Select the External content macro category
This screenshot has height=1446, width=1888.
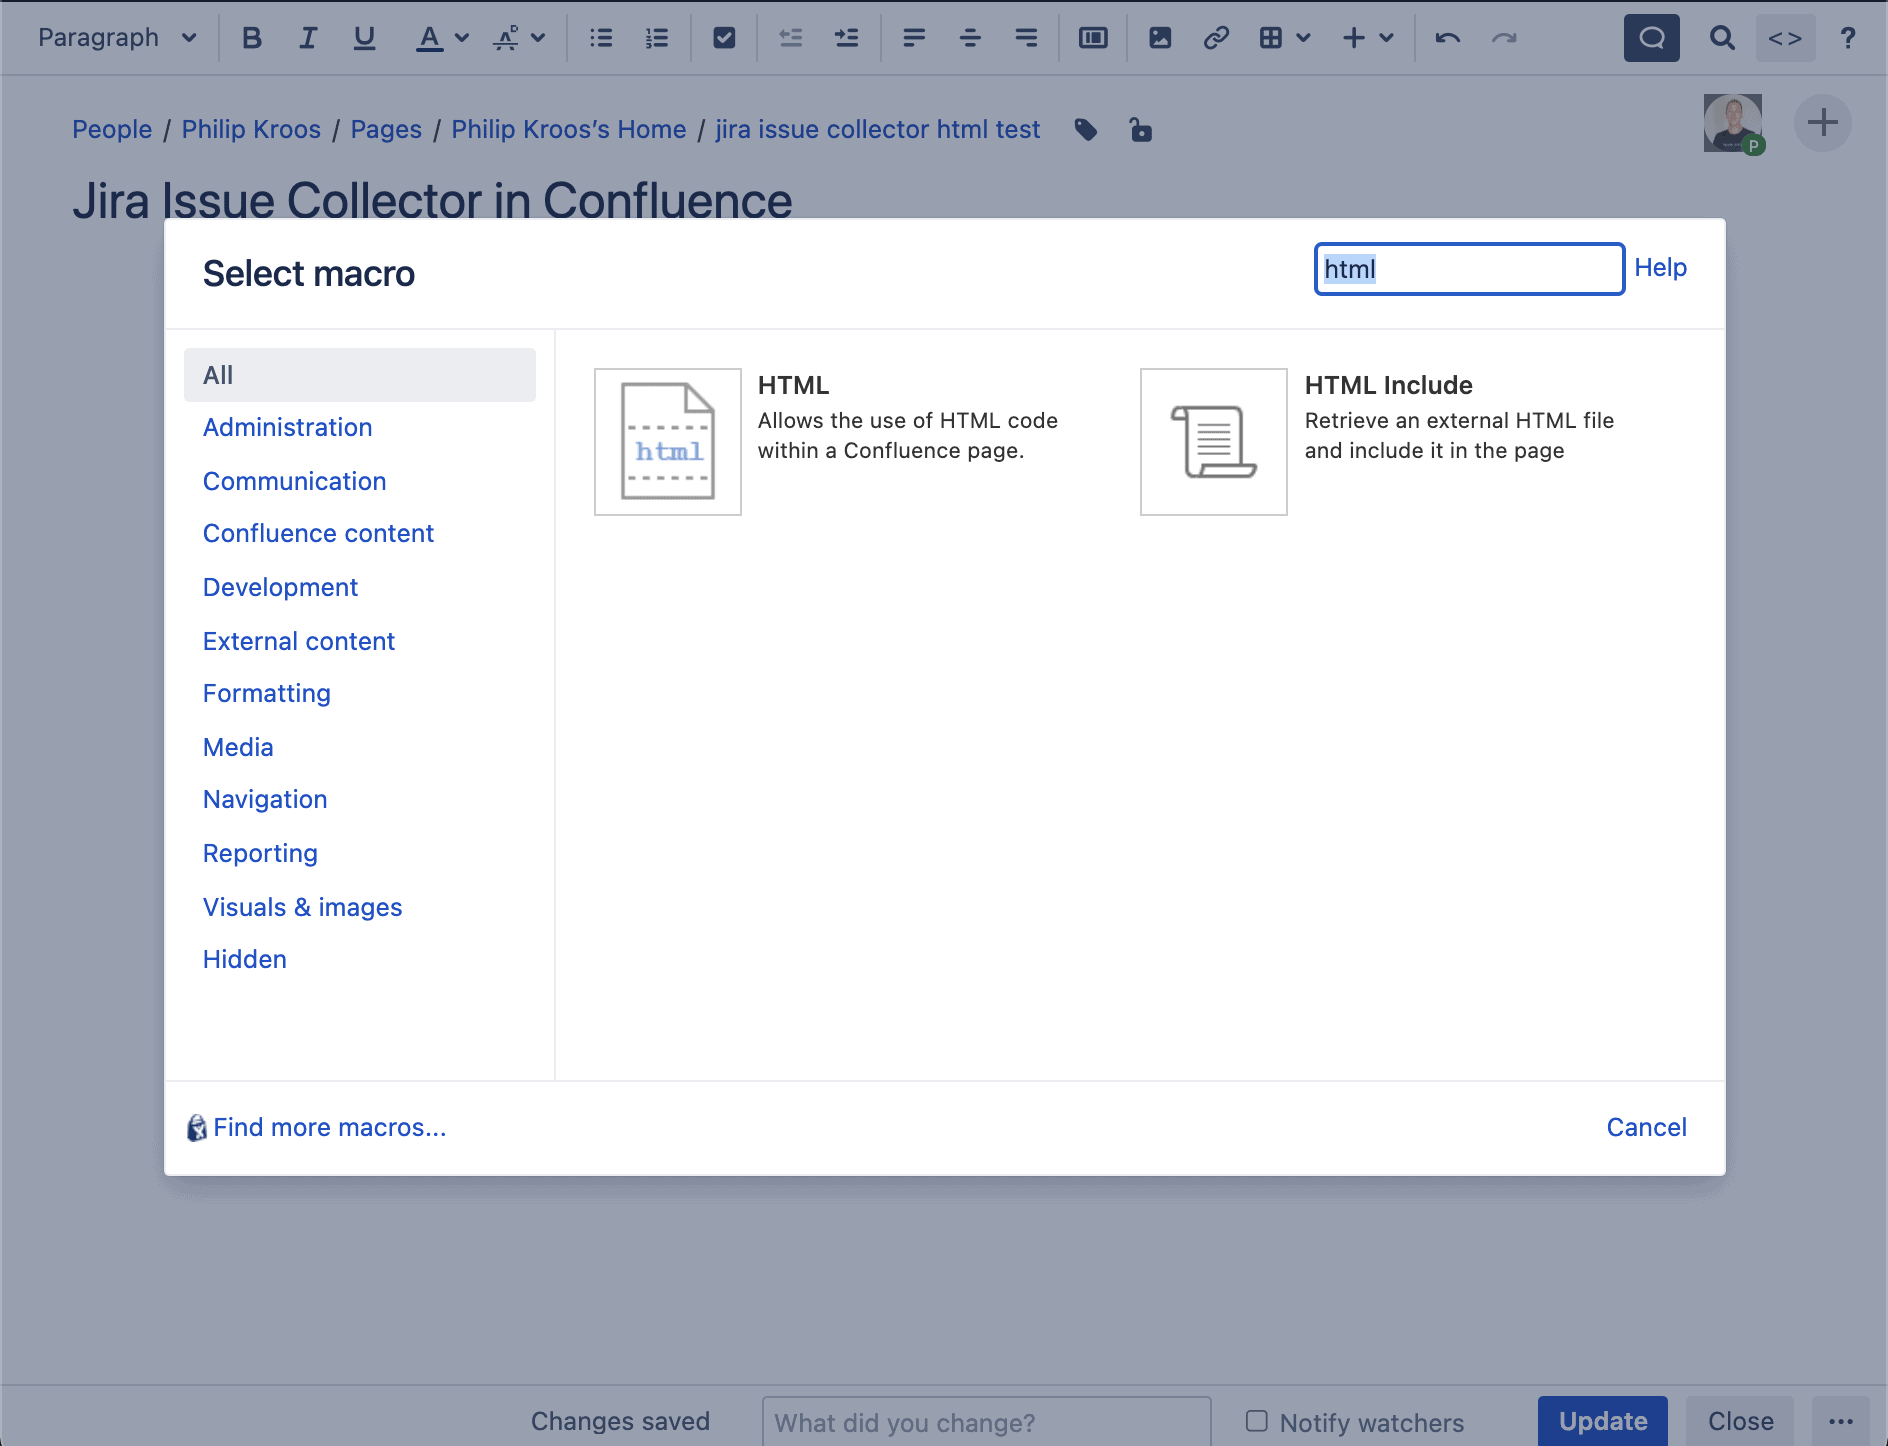coord(298,641)
